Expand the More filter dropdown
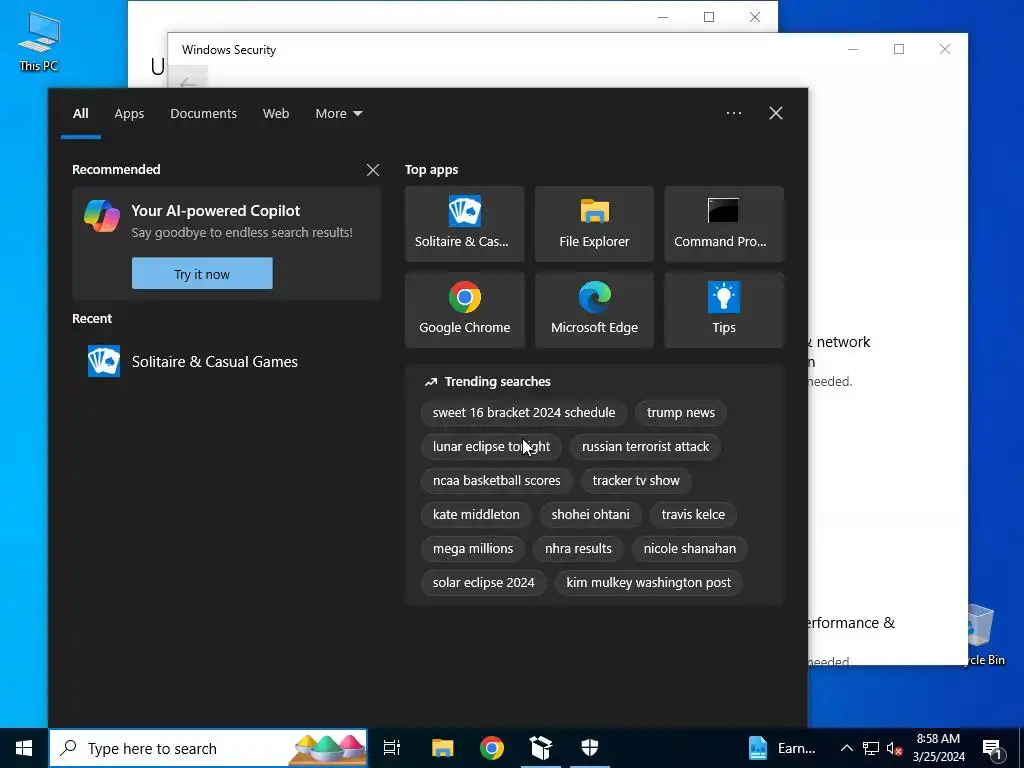 click(338, 114)
